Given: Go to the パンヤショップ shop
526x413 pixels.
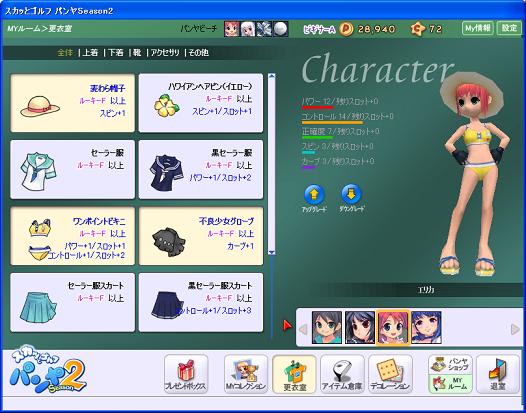Looking at the screenshot, I should (450, 365).
